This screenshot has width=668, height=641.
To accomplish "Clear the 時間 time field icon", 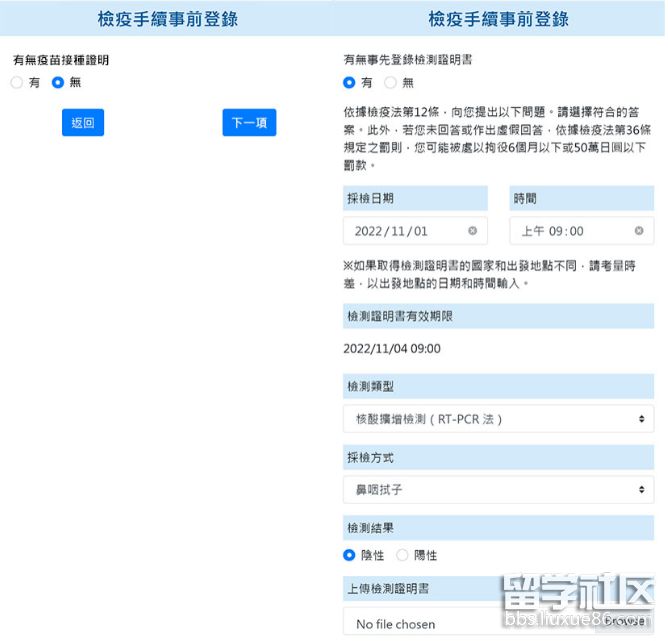I will click(x=639, y=231).
